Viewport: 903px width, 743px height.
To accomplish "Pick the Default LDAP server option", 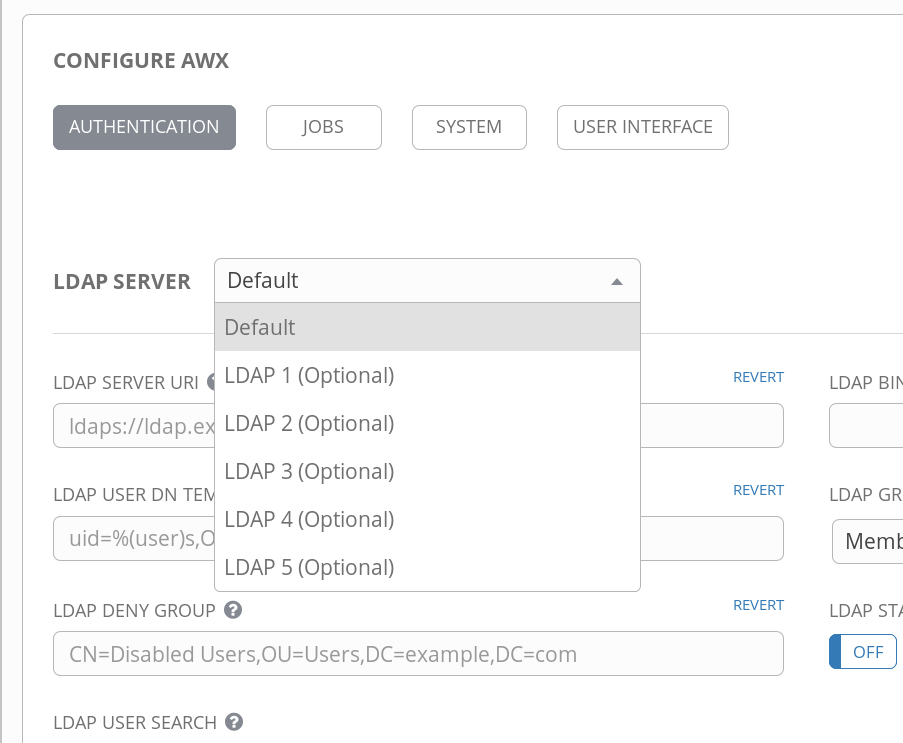I will [259, 327].
